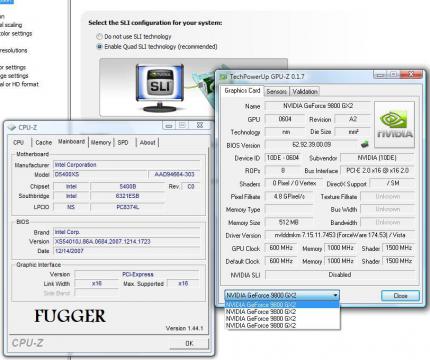Select the Mainboard tab in CPU-Z
Viewport: 430px width, 360px height.
[x=71, y=141]
